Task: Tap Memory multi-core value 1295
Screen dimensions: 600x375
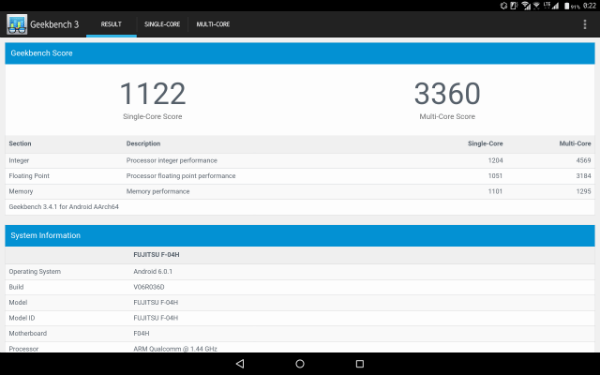Action: click(584, 191)
